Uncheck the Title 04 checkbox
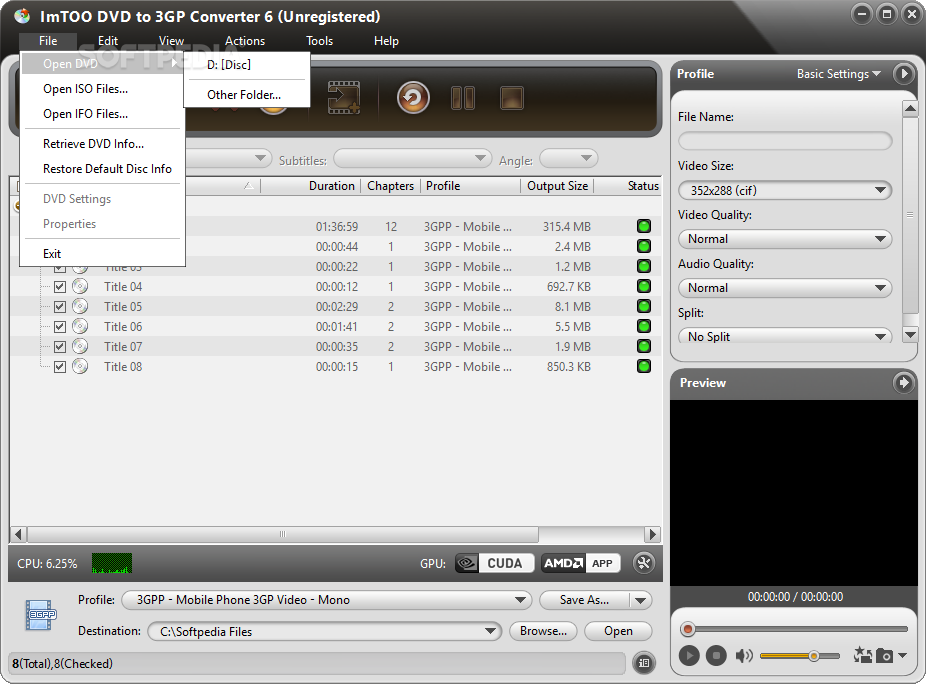Screen dimensions: 926x684 tap(60, 287)
